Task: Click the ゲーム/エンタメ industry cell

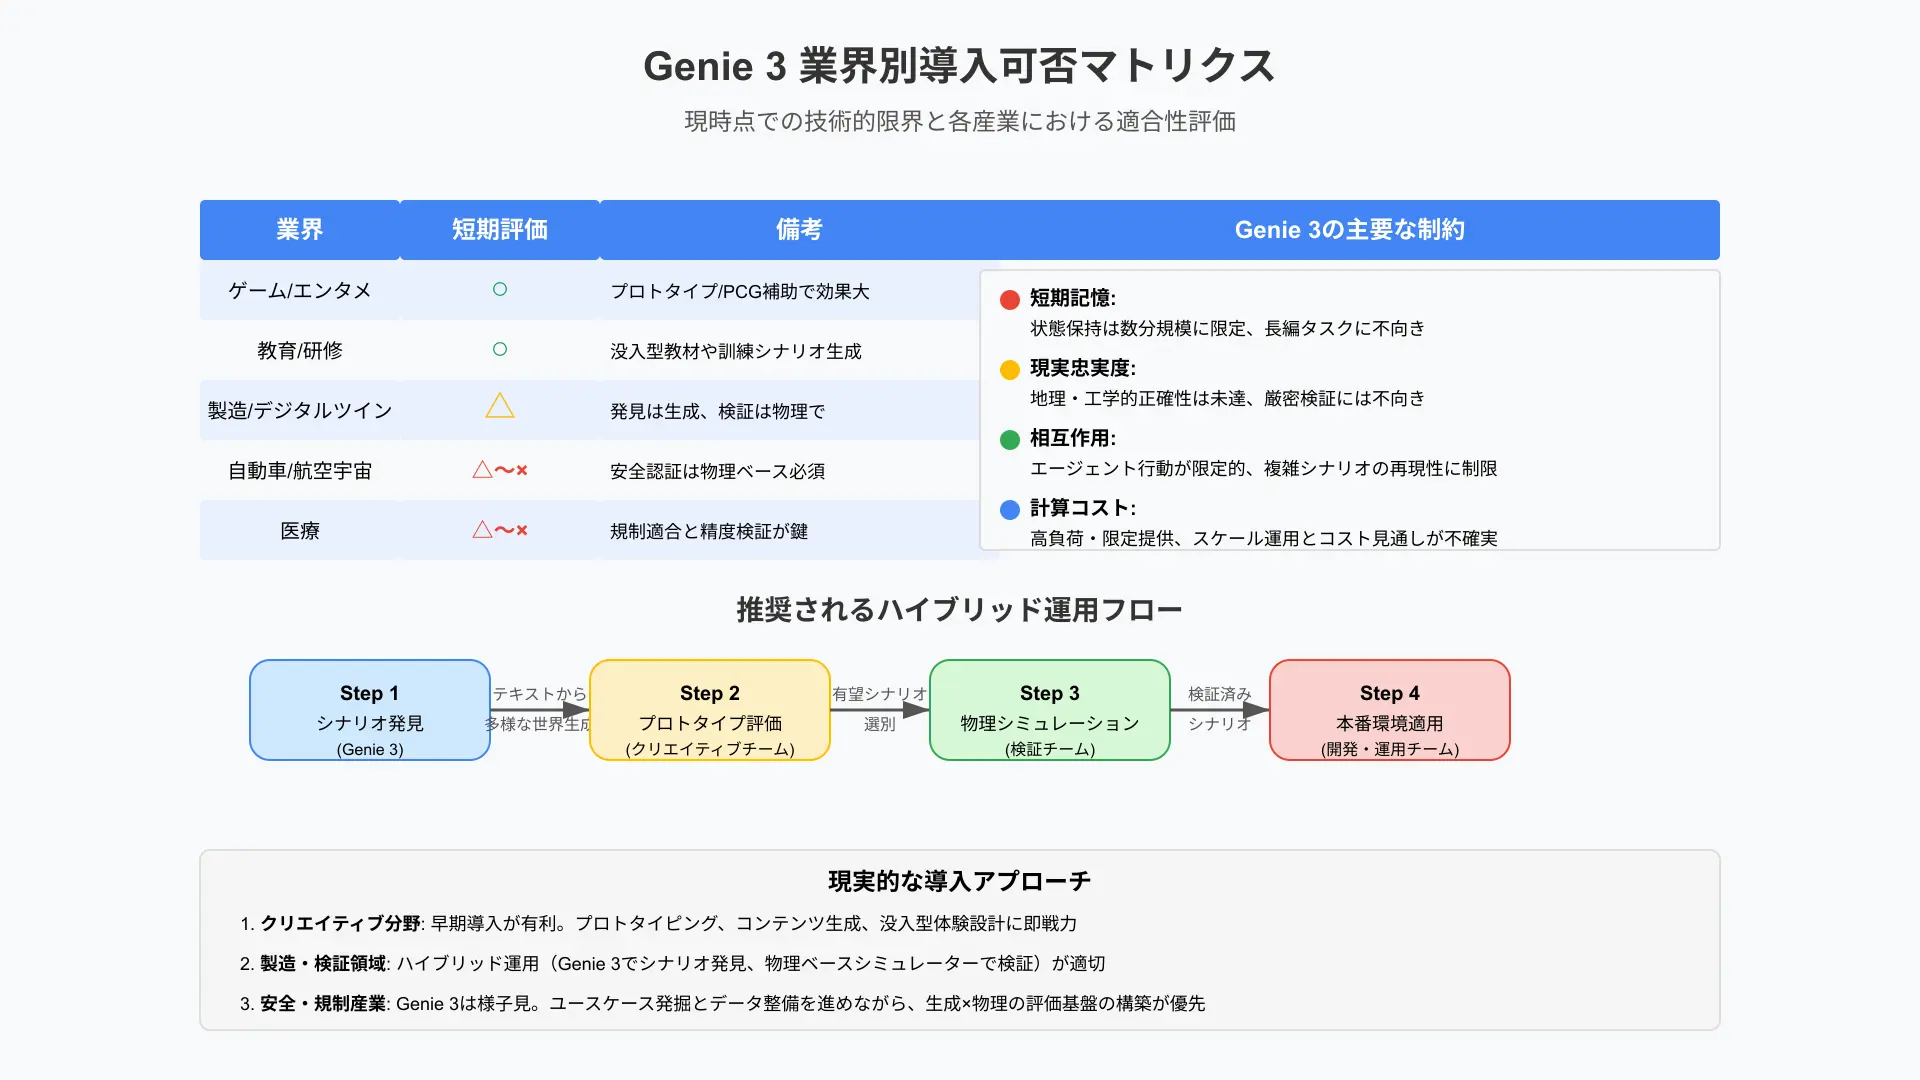Action: point(300,290)
